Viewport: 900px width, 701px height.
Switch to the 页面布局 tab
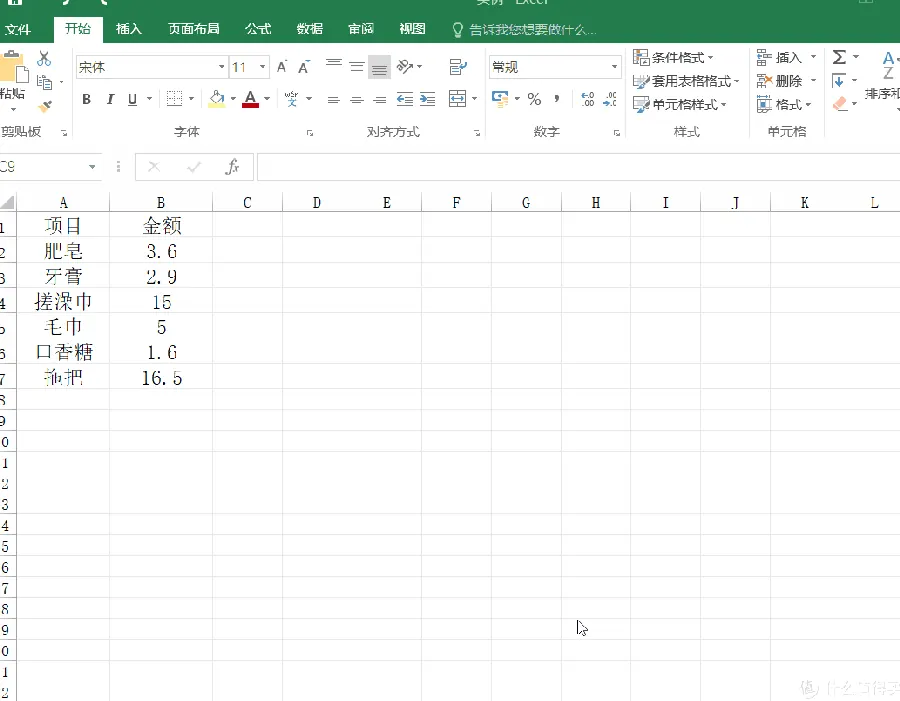click(x=194, y=29)
